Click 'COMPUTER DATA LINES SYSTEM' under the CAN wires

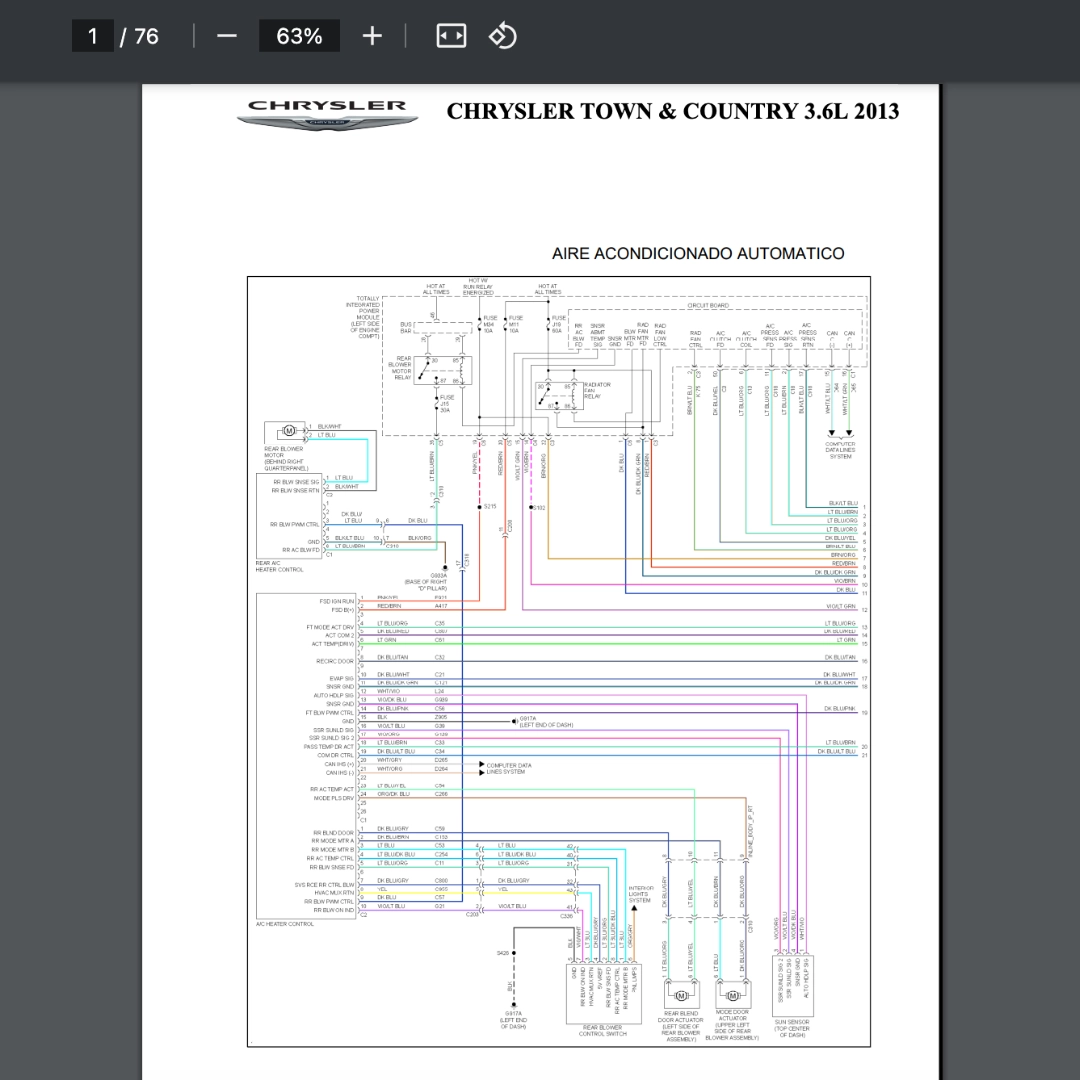point(840,450)
